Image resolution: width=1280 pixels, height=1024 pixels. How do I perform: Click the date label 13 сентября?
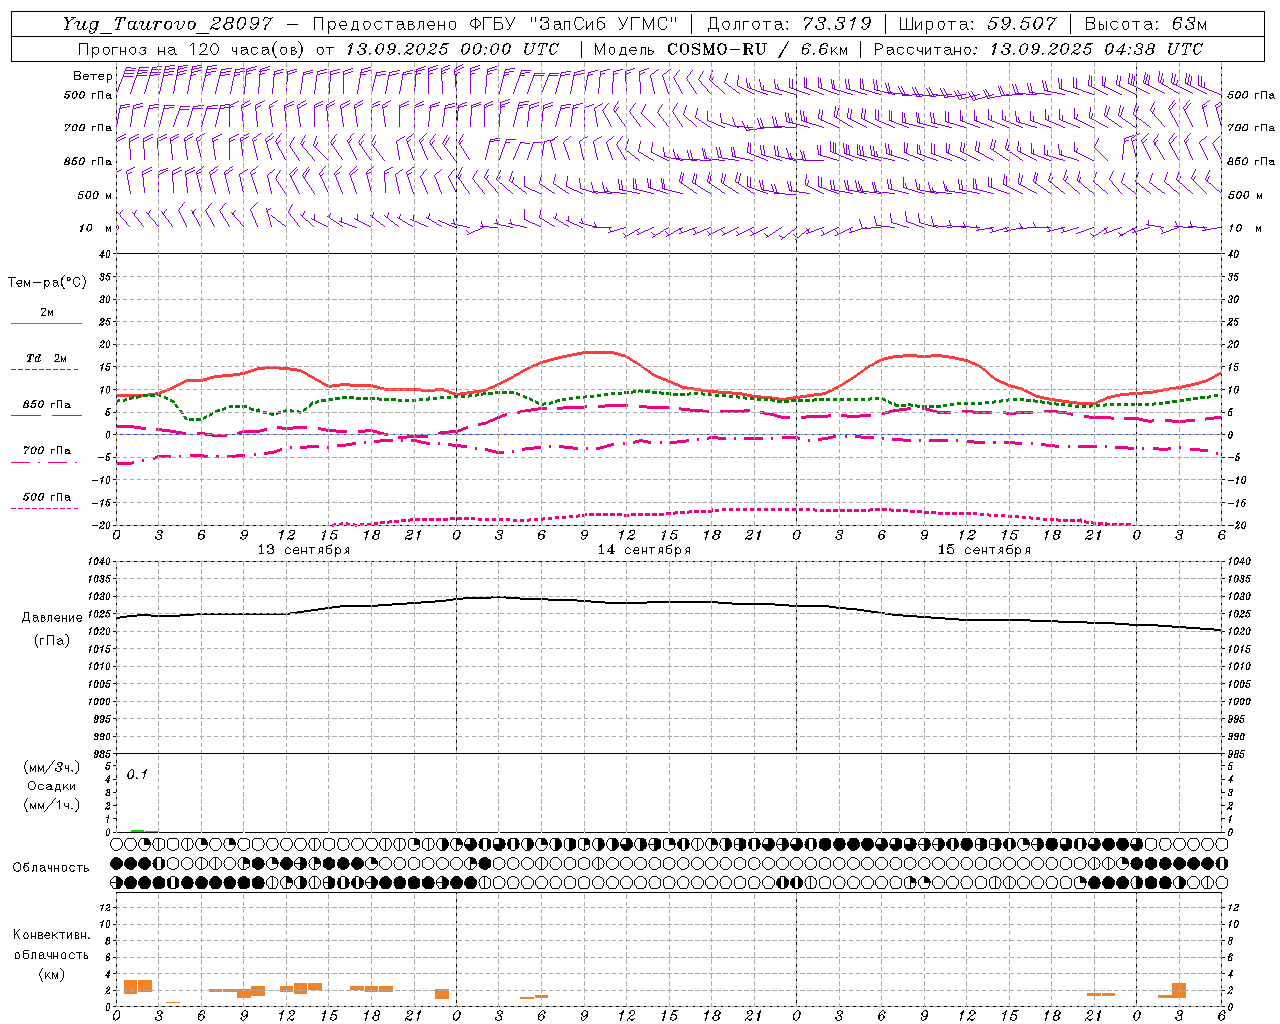(303, 550)
